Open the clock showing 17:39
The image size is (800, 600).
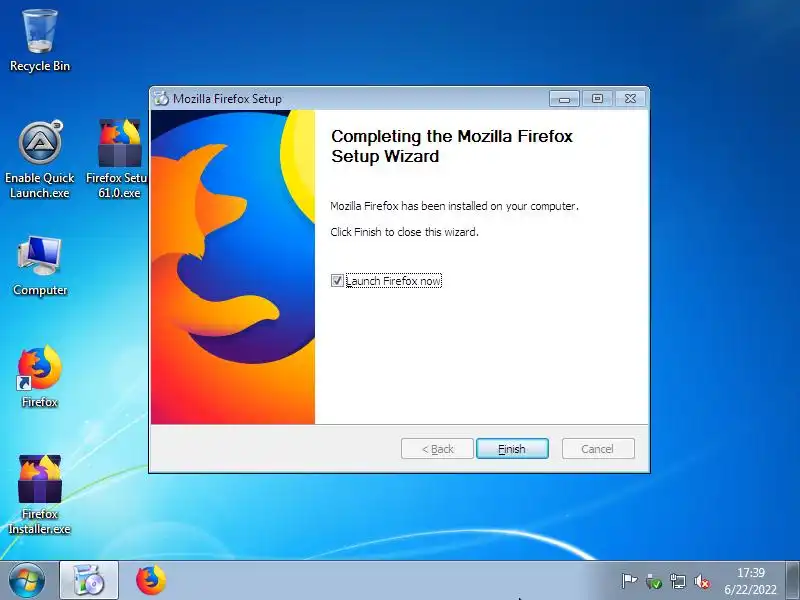(751, 581)
